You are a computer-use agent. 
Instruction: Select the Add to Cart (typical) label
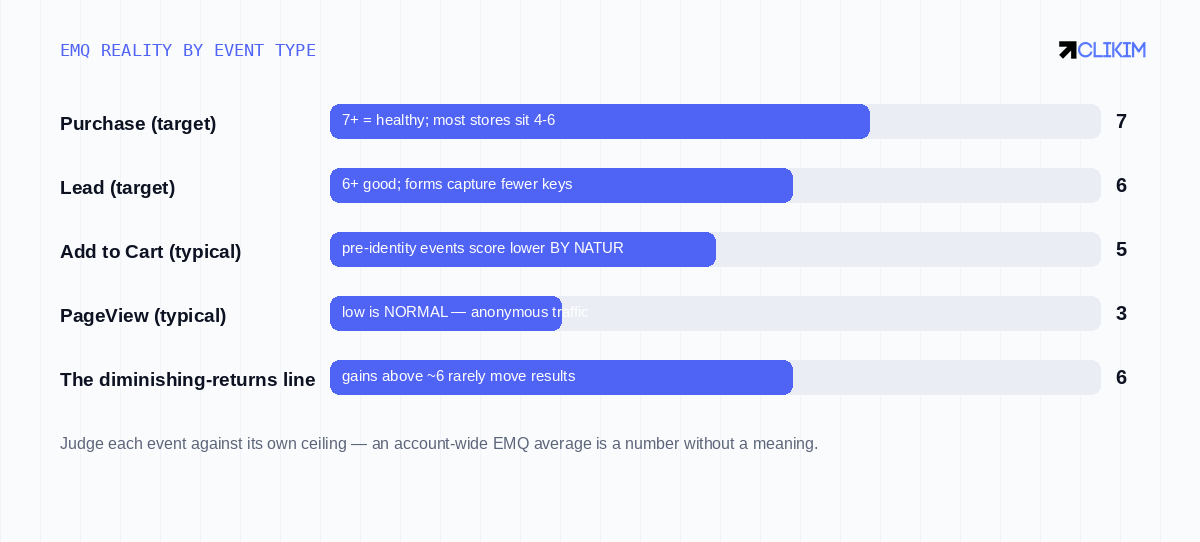[151, 252]
